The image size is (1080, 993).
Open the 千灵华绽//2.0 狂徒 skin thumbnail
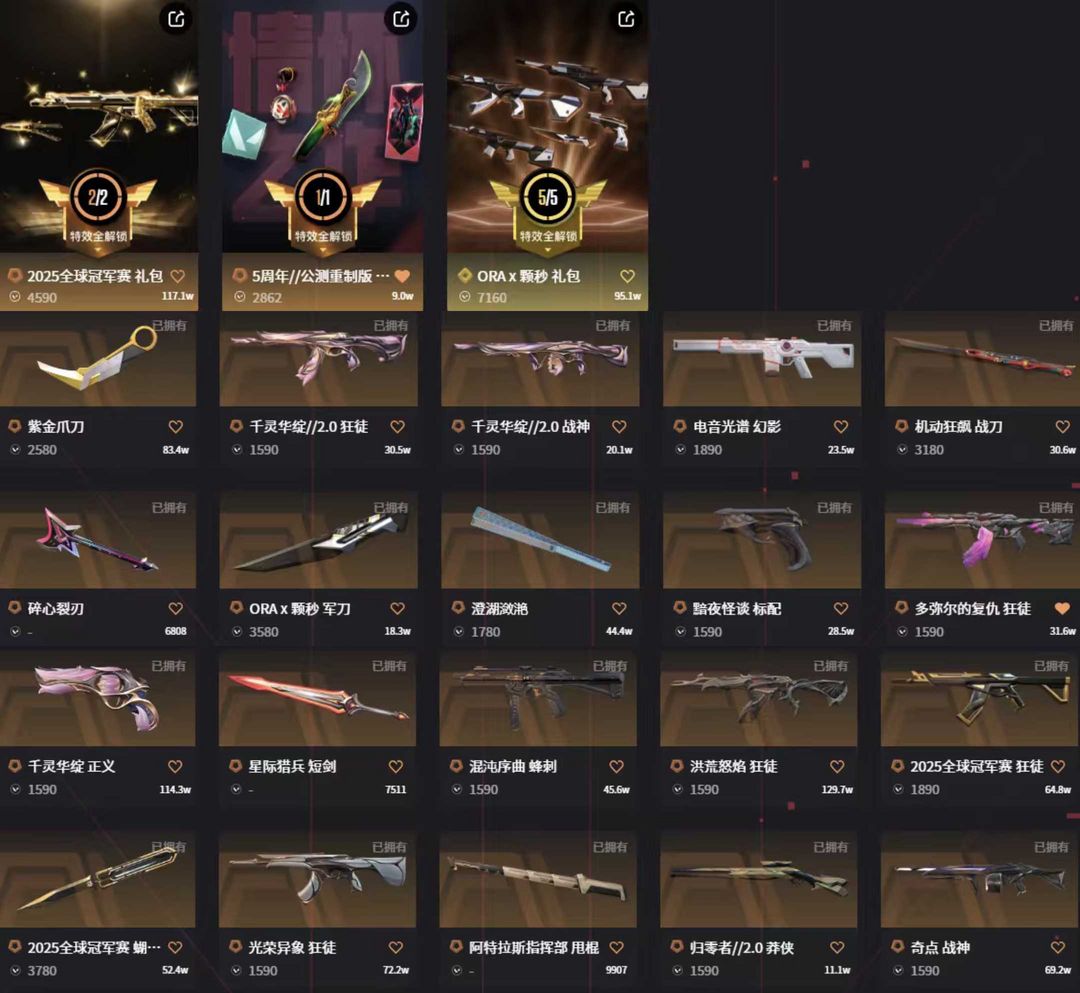(x=318, y=359)
